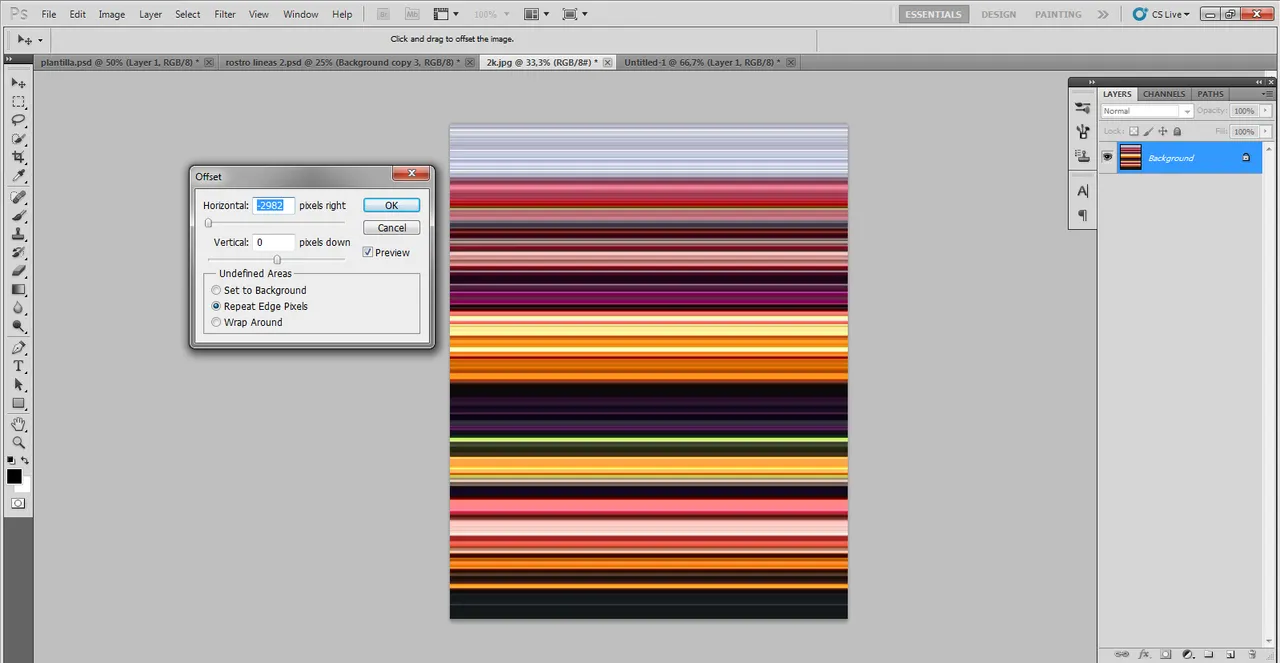This screenshot has height=663, width=1280.
Task: Open the blend mode Normal dropdown
Action: pos(1146,111)
